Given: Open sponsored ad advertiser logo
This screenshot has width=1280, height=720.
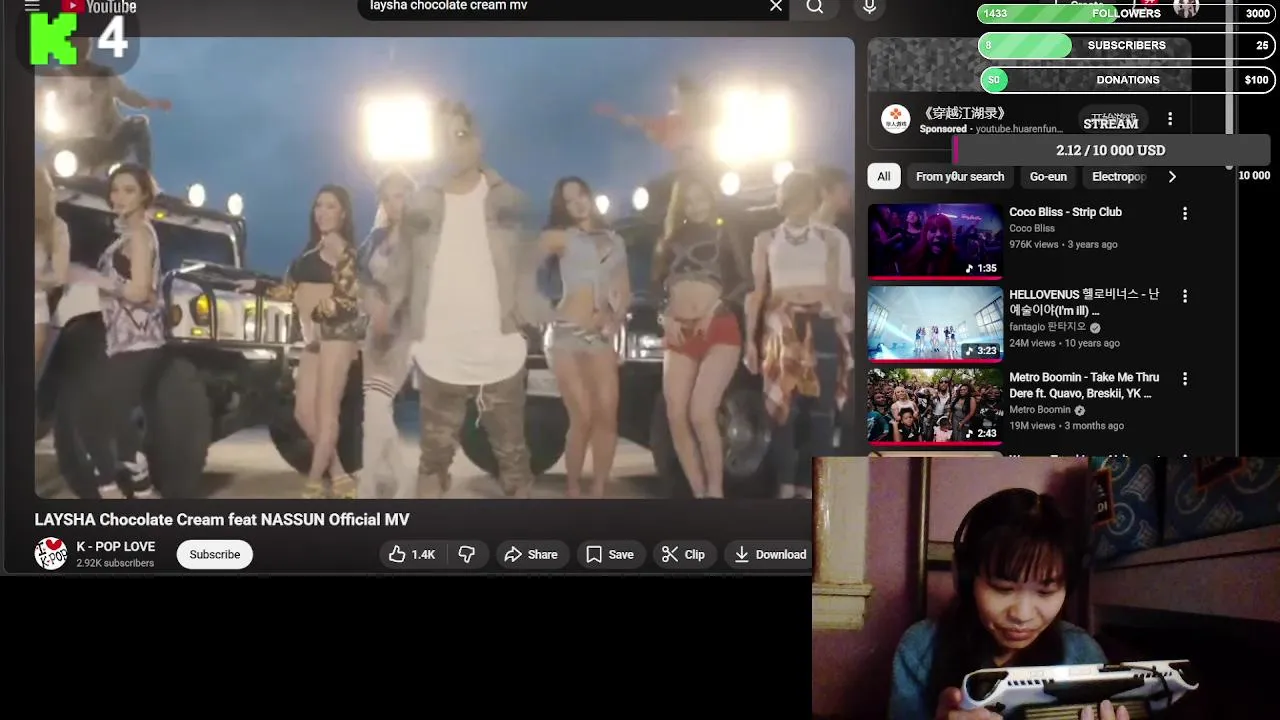Looking at the screenshot, I should point(895,119).
